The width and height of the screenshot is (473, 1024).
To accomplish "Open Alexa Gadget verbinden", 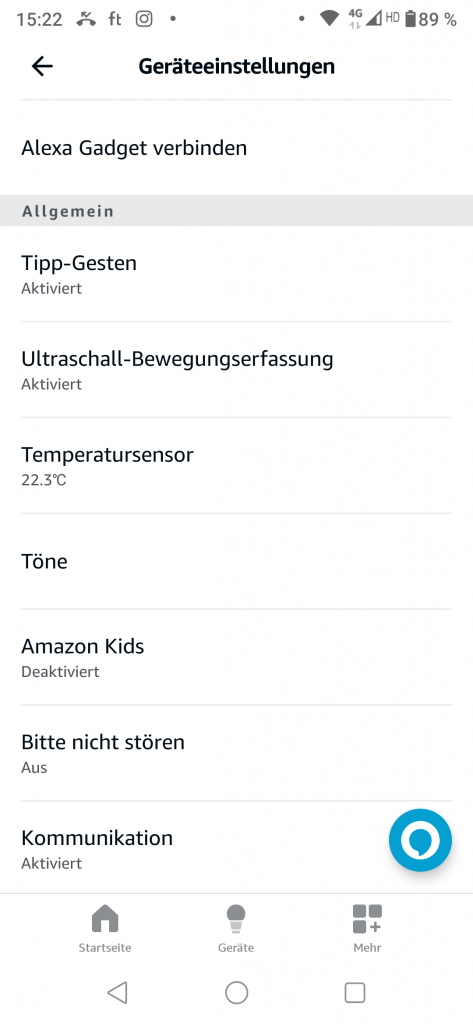I will point(236,148).
